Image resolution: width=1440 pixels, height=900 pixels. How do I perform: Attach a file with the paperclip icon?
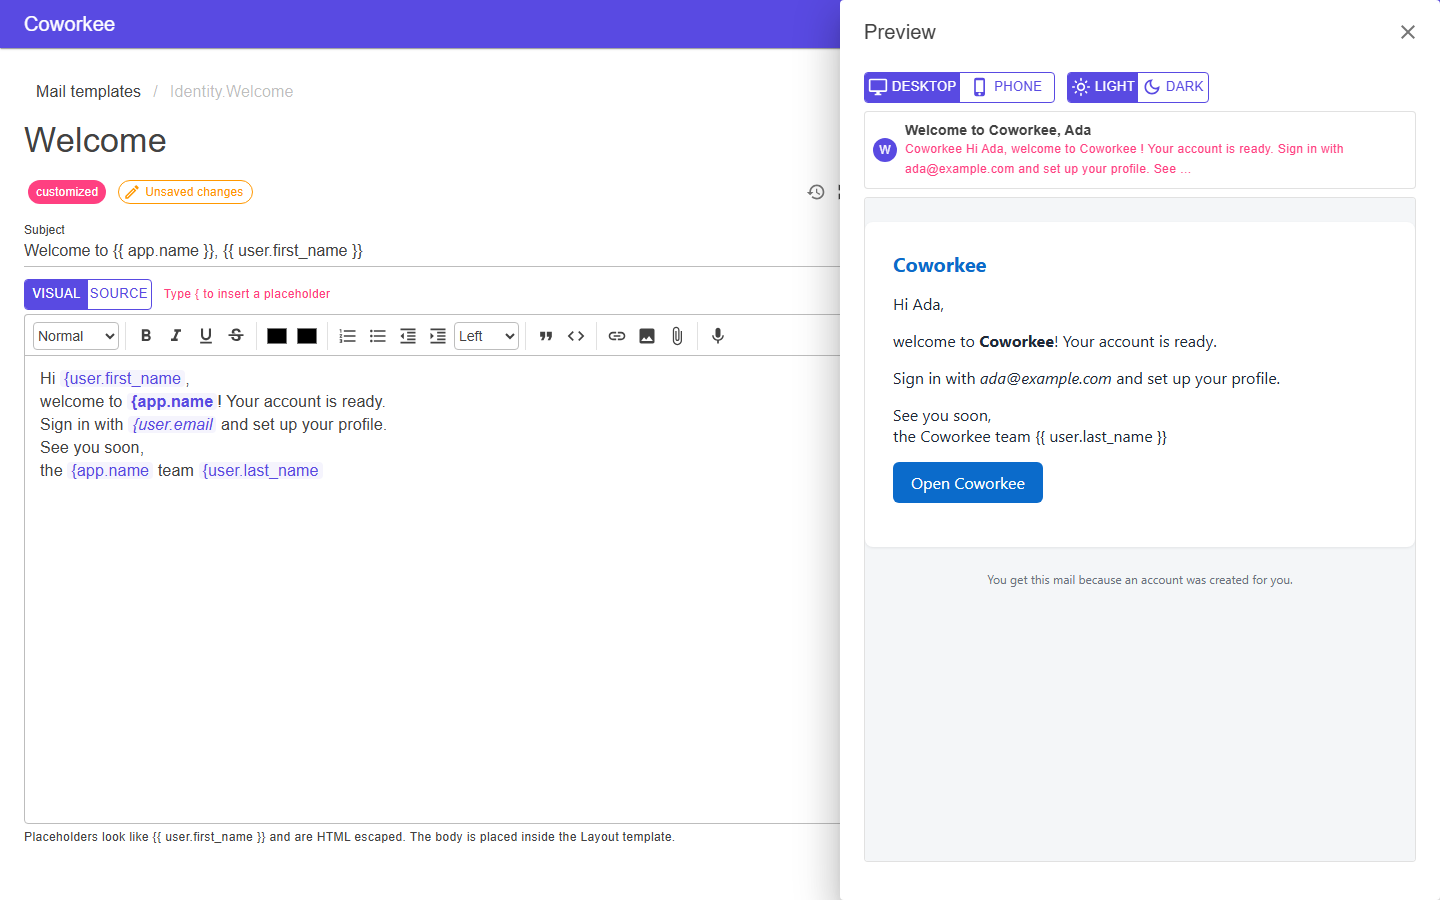677,336
